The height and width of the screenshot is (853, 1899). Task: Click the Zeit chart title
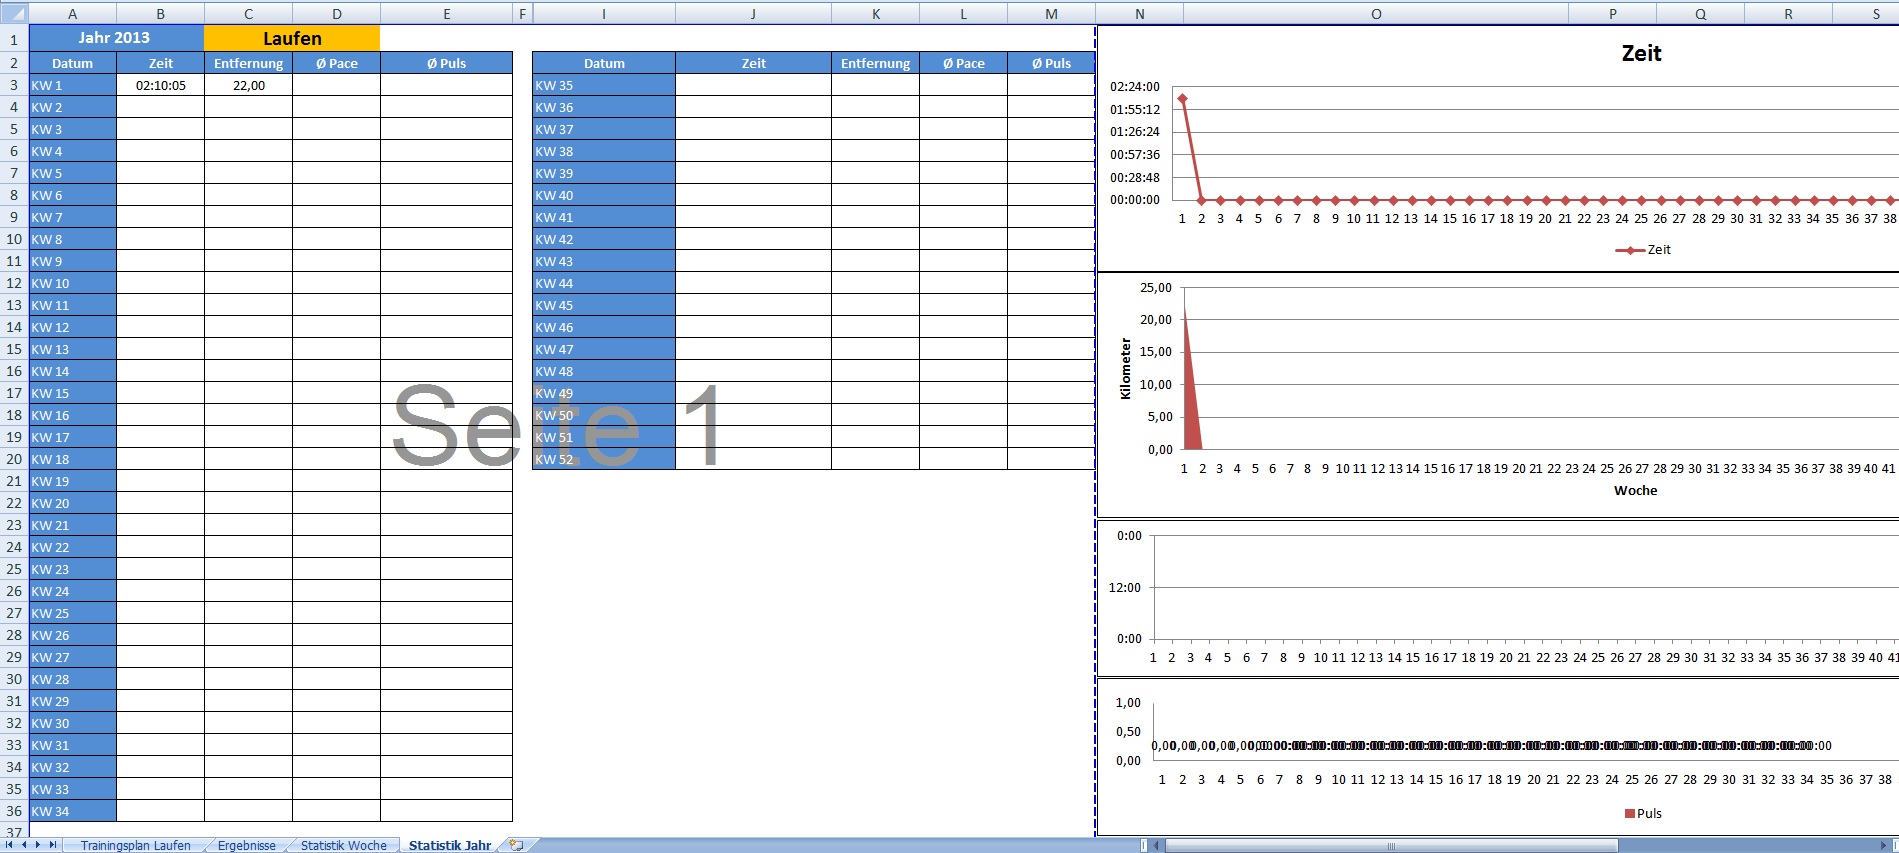click(x=1641, y=54)
